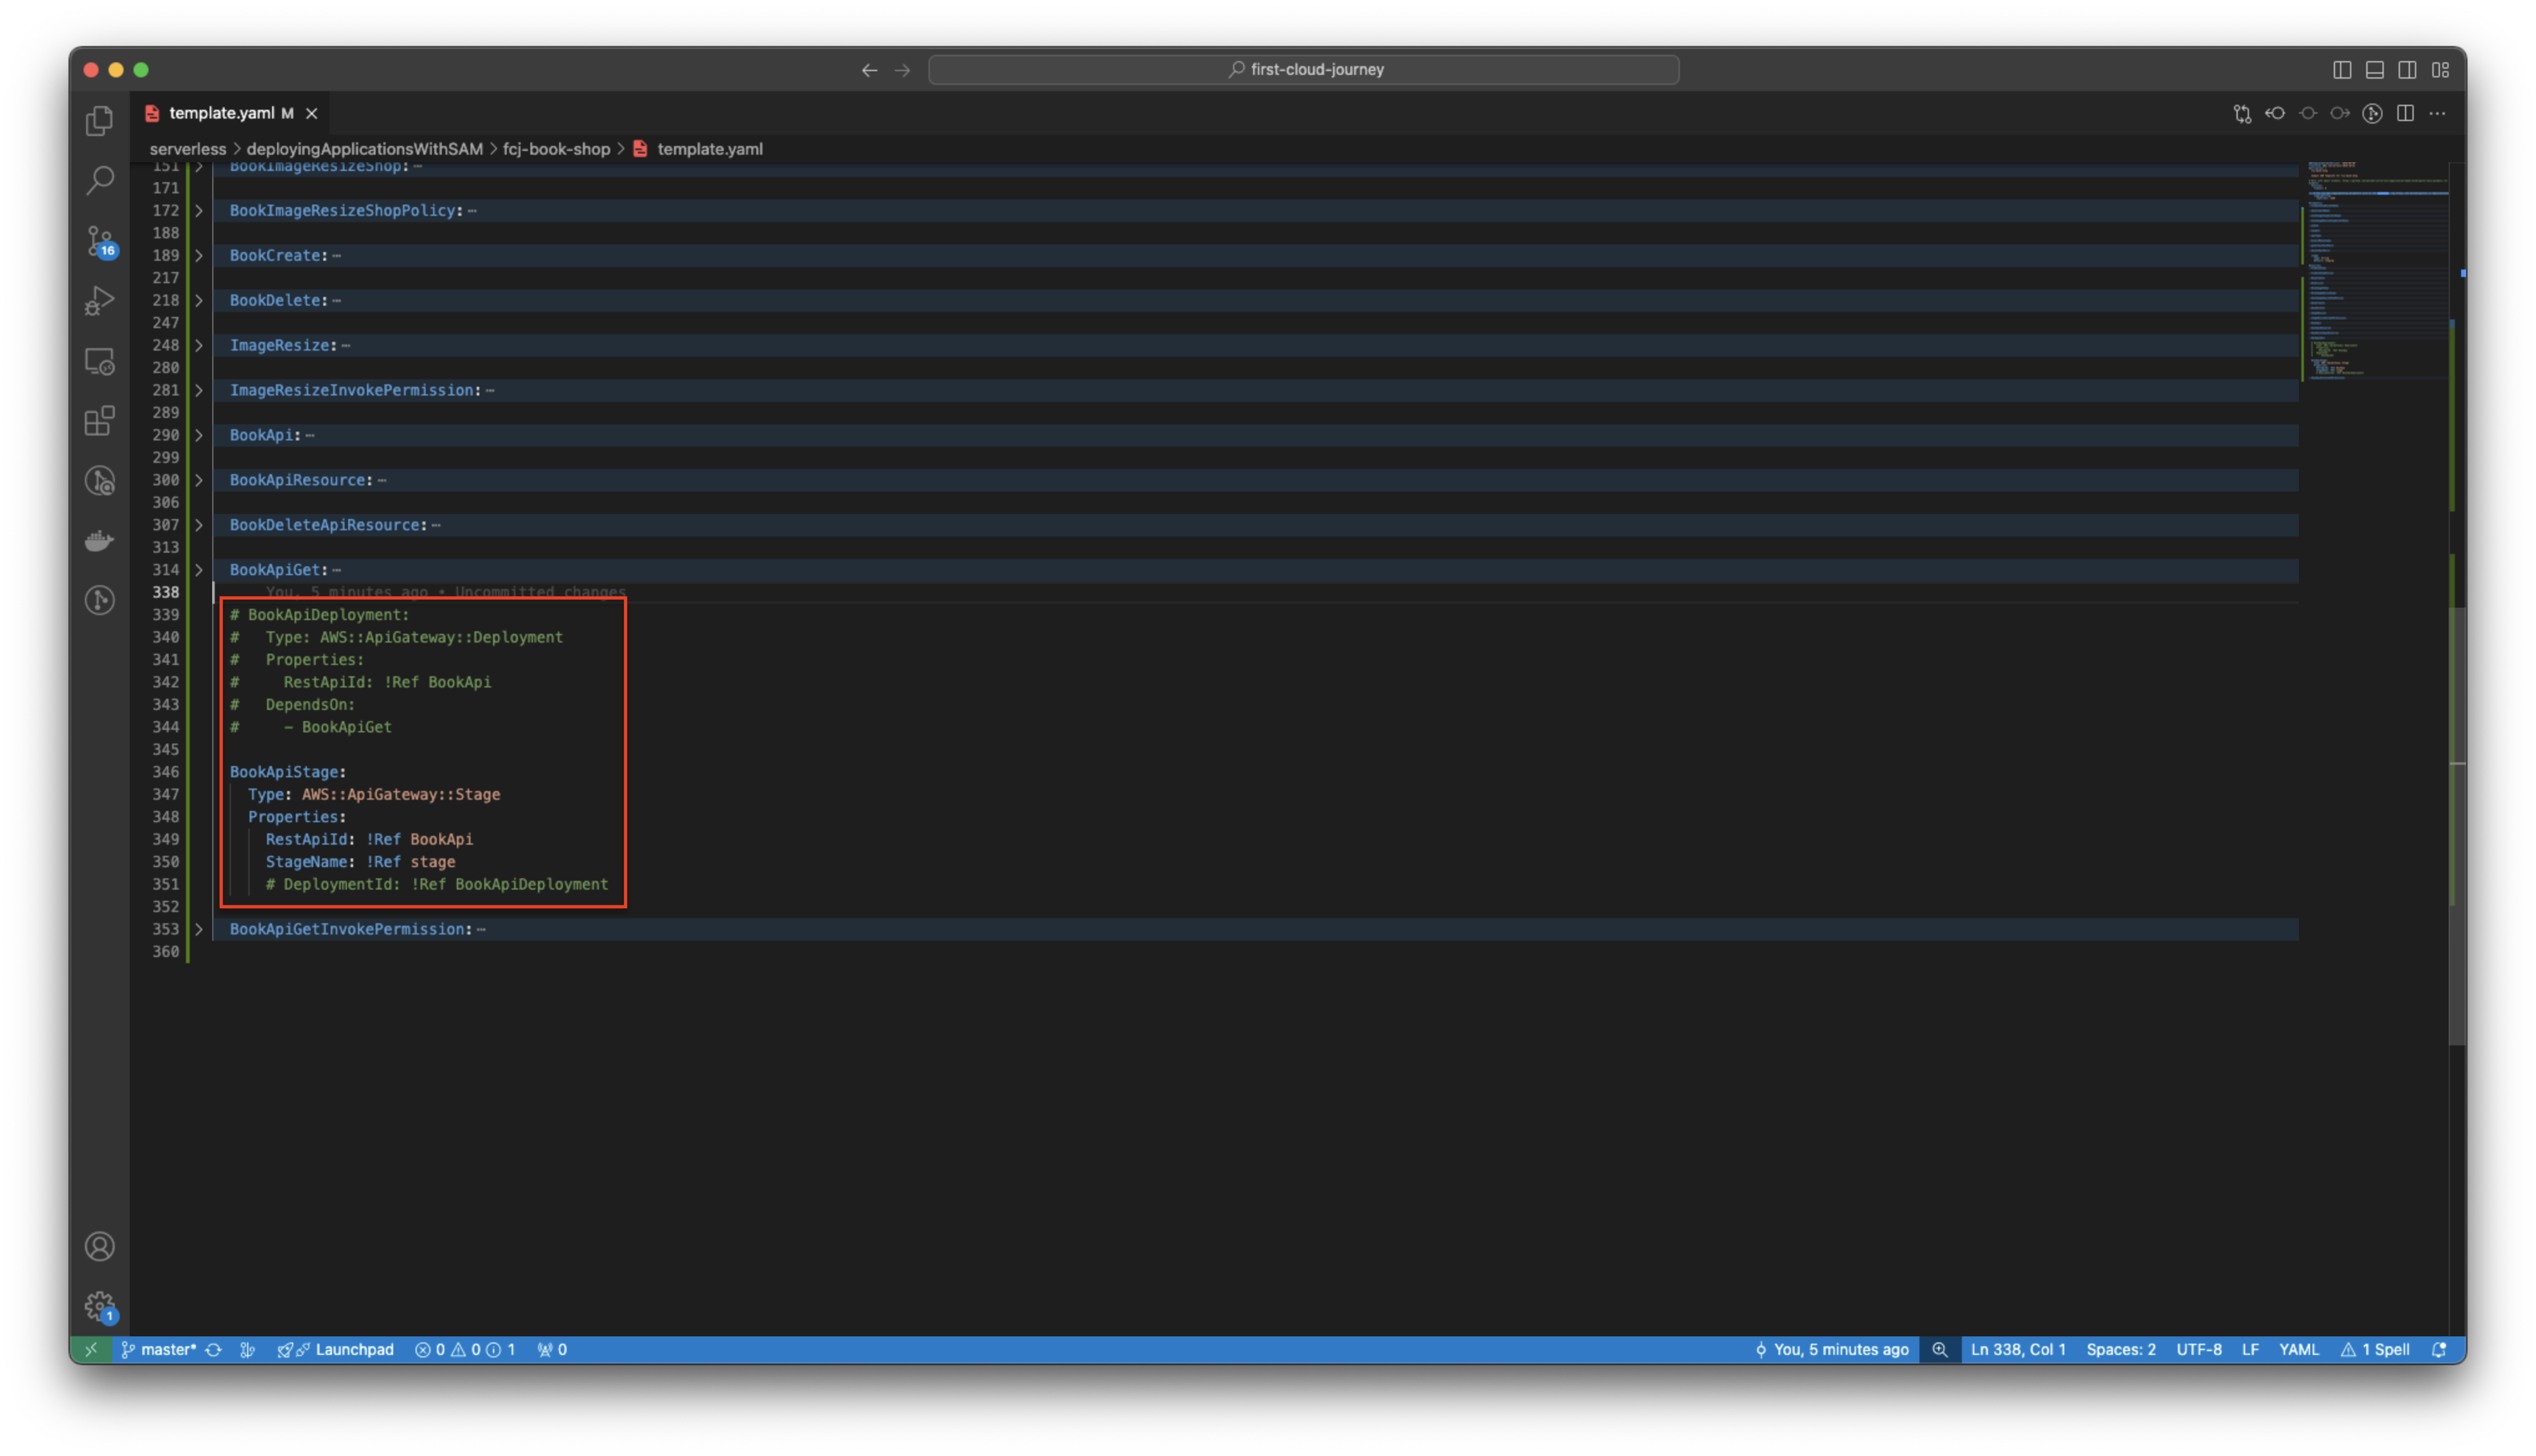Open the Explorer view in activity bar

coord(99,121)
